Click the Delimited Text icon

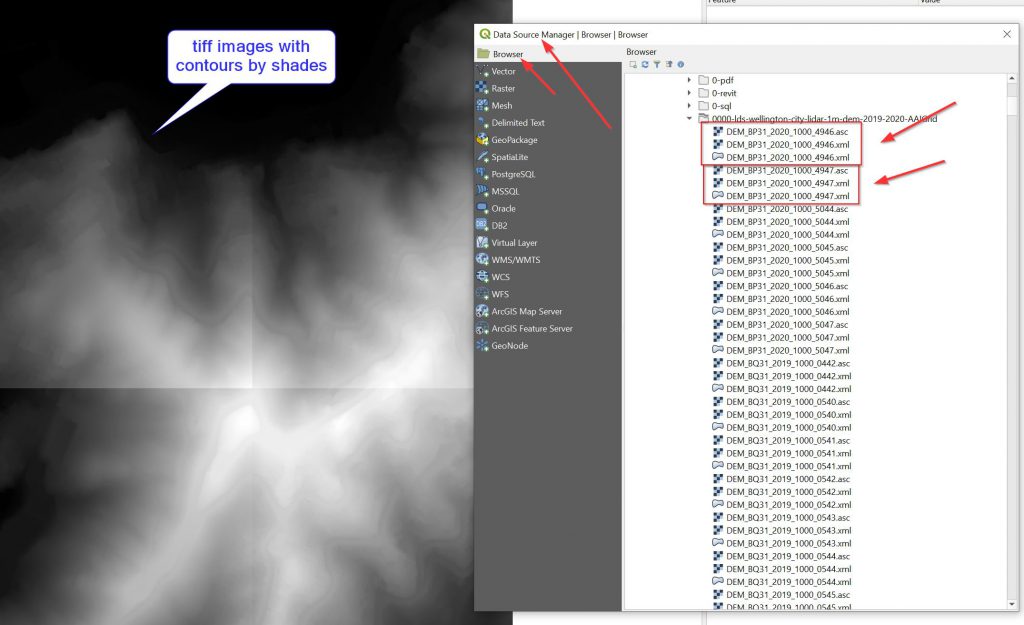483,123
